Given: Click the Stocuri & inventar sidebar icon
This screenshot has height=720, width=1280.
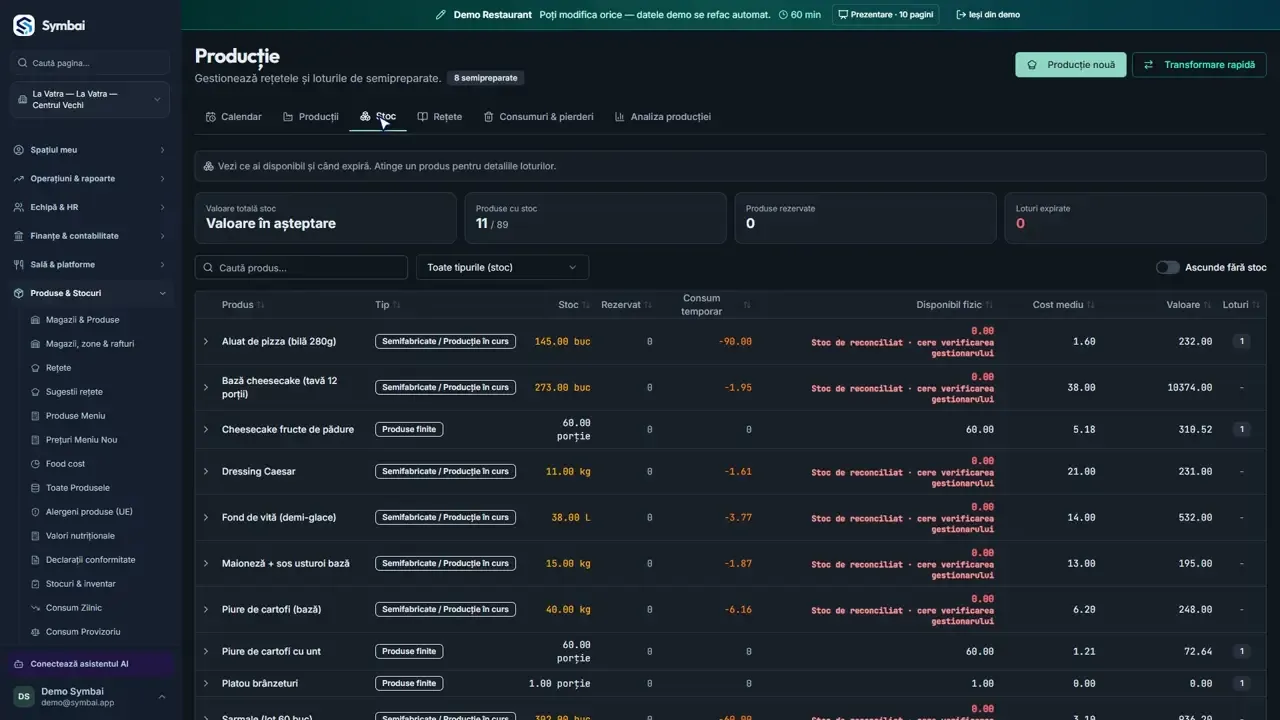Looking at the screenshot, I should pyautogui.click(x=35, y=584).
